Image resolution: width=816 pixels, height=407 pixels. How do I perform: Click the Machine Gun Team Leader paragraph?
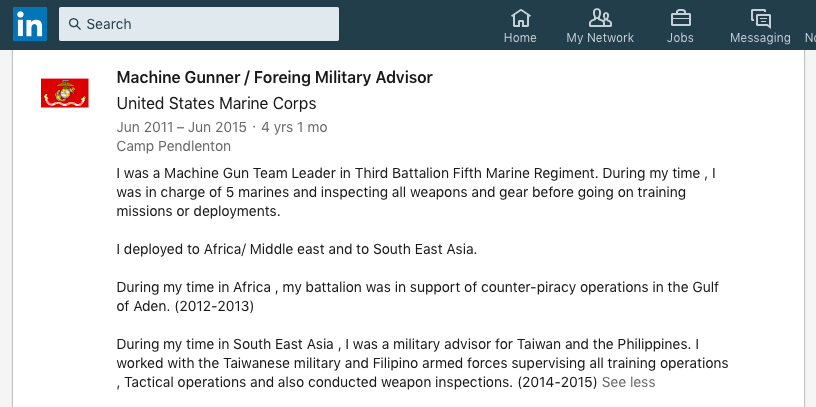(x=416, y=192)
